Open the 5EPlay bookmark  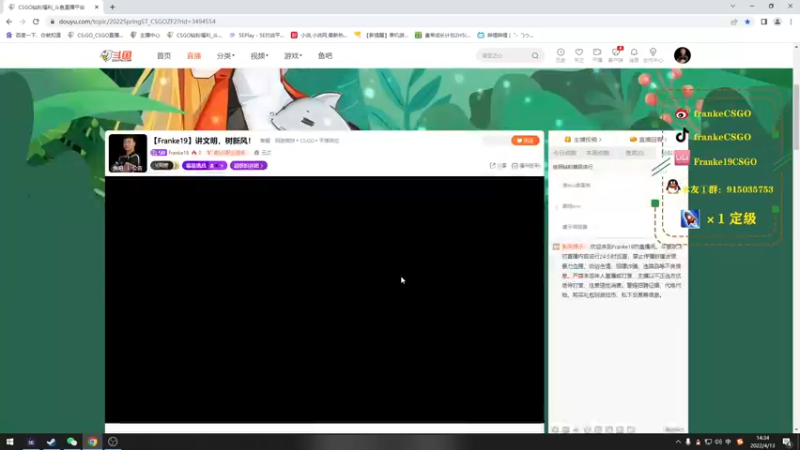(257, 35)
